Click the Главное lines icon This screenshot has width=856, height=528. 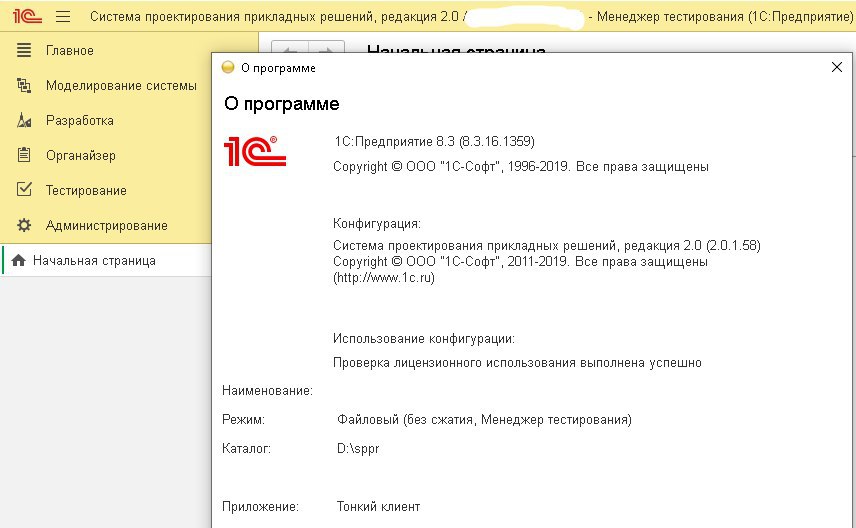pos(23,50)
